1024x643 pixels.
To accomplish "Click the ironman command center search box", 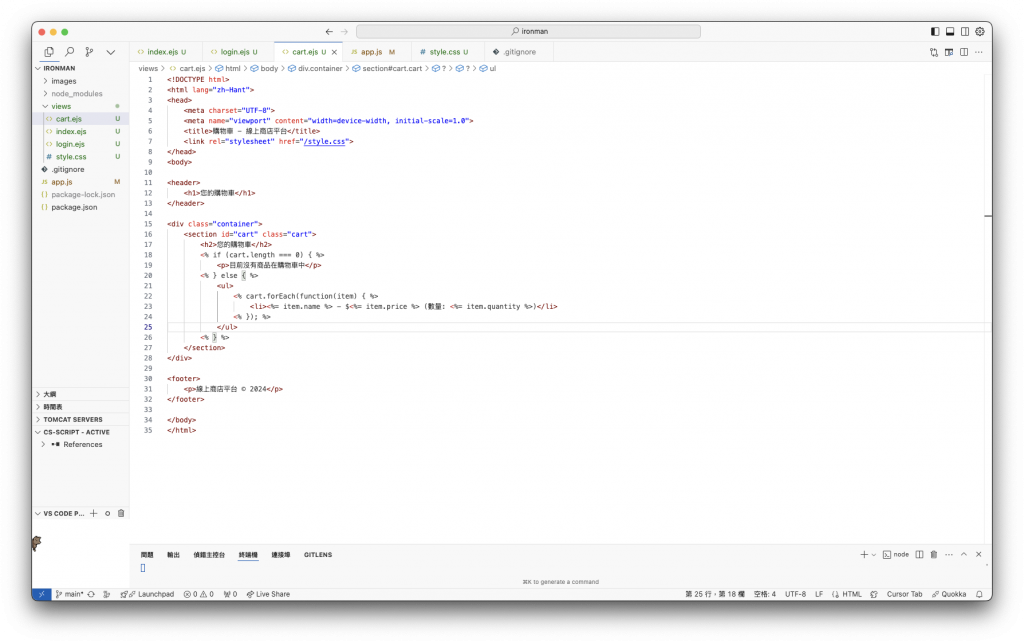I will (528, 31).
